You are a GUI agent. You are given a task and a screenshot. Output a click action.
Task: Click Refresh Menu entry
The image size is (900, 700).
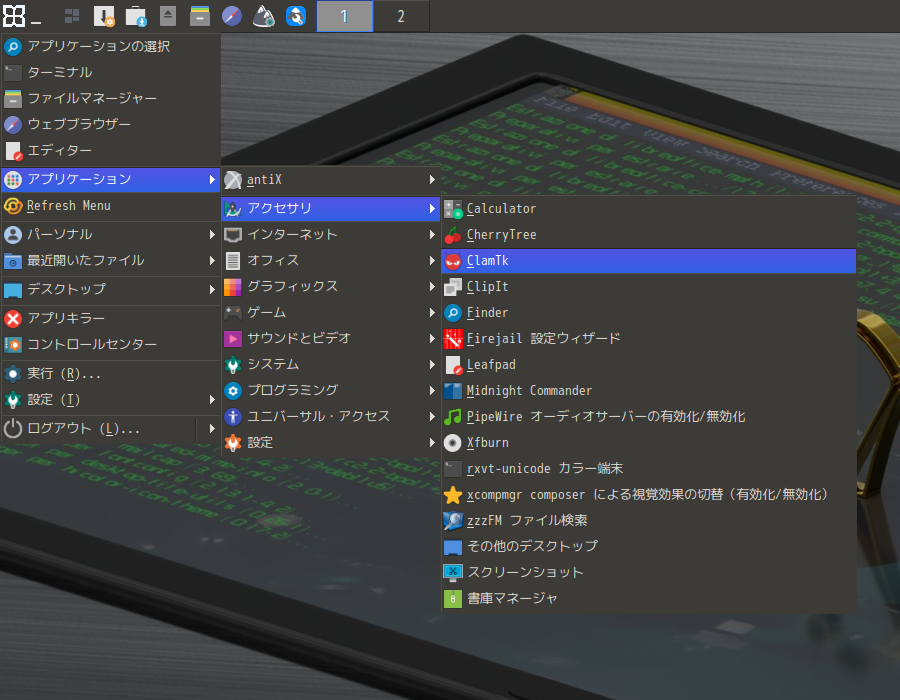pyautogui.click(x=111, y=205)
